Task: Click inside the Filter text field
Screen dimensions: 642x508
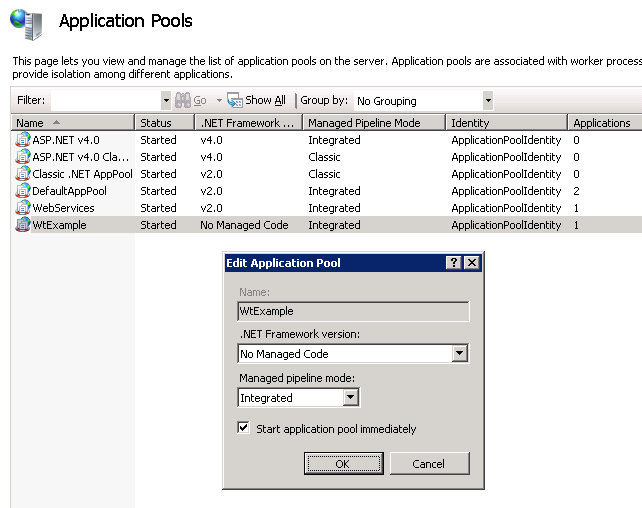Action: coord(105,101)
